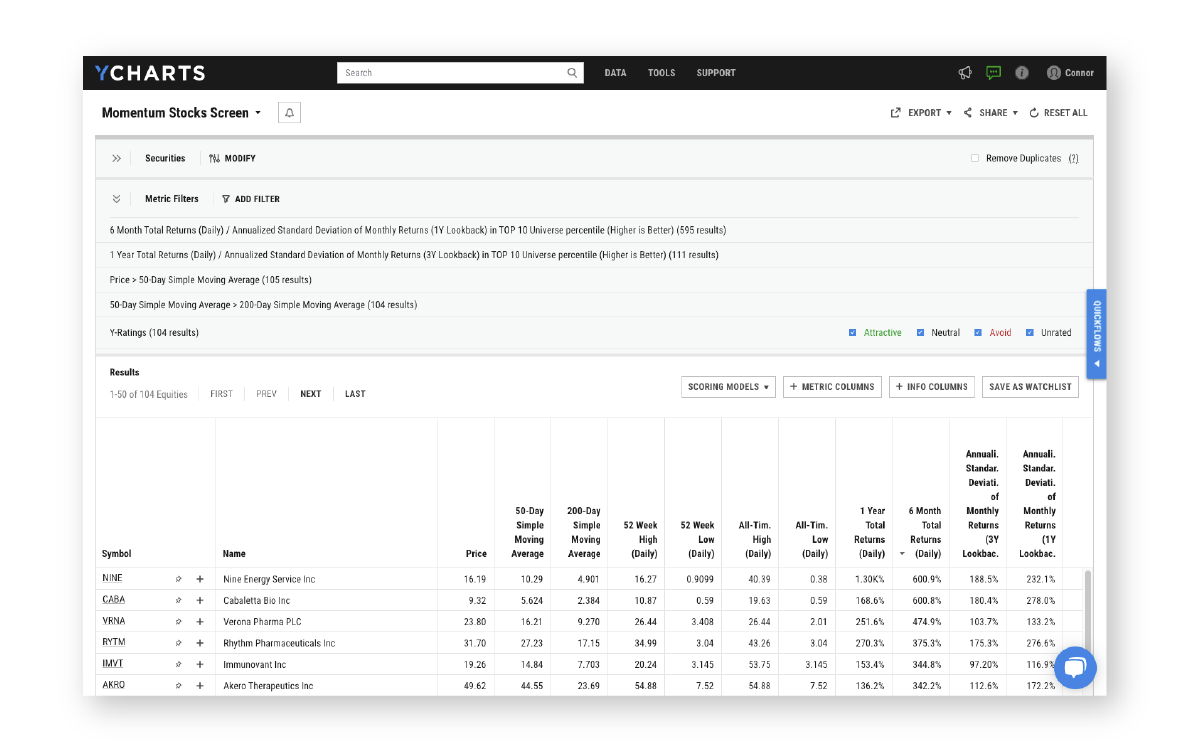Uncheck the Attractive rating checkbox
Image resolution: width=1189 pixels, height=751 pixels.
pyautogui.click(x=852, y=332)
